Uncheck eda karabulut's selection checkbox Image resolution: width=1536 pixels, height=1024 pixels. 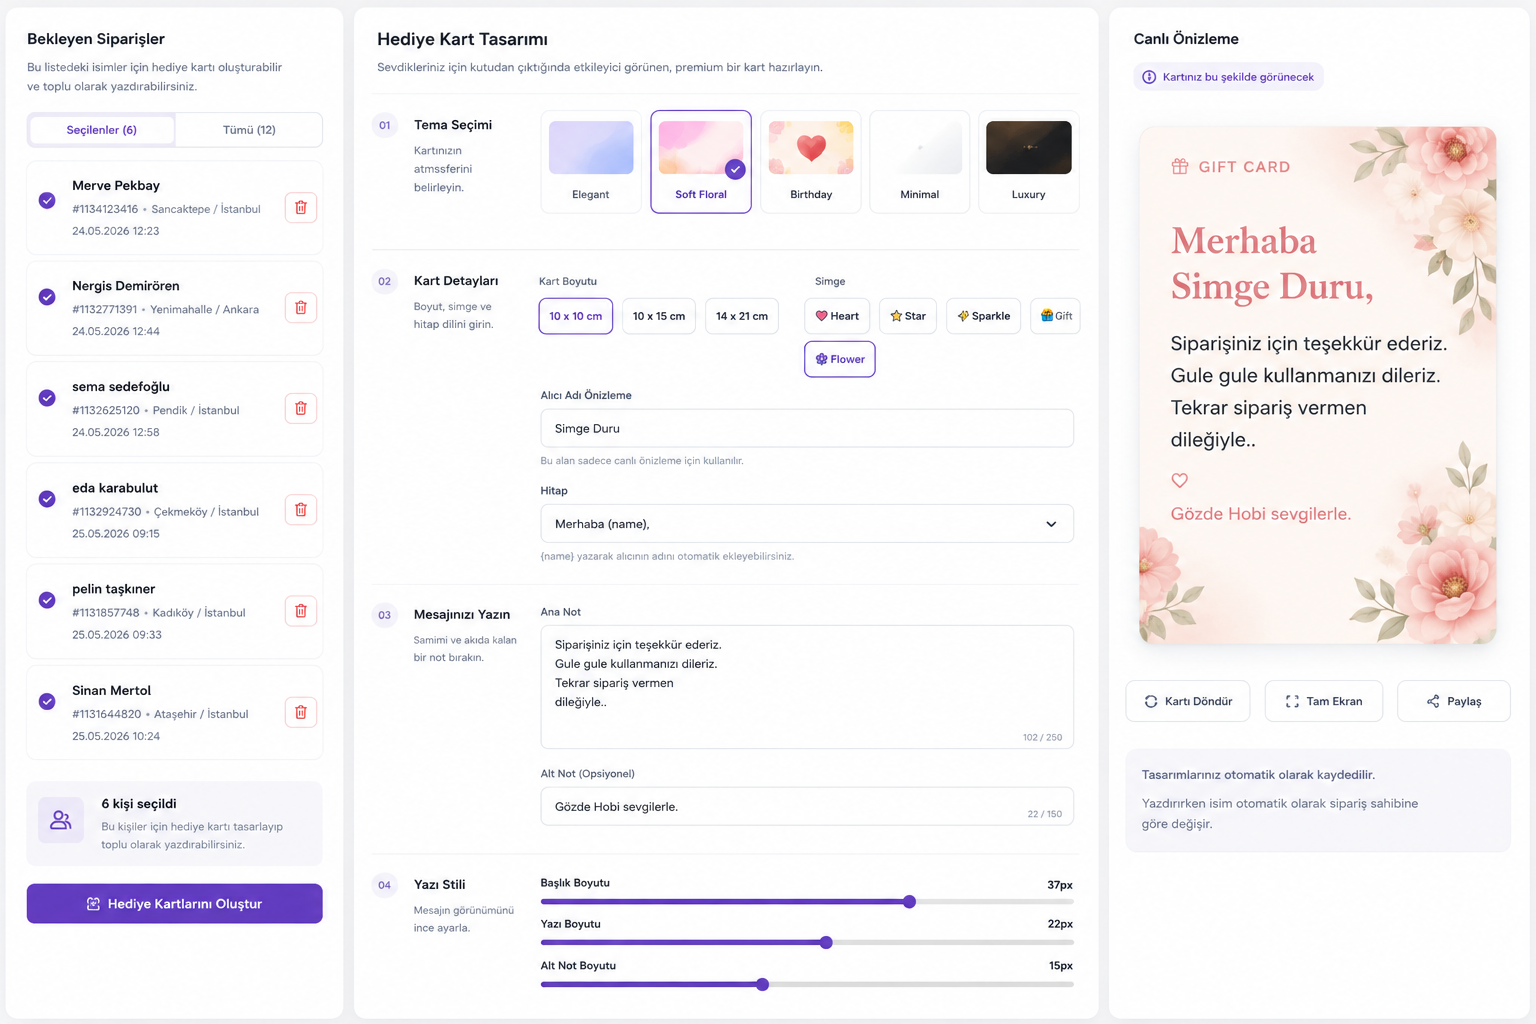click(x=47, y=499)
